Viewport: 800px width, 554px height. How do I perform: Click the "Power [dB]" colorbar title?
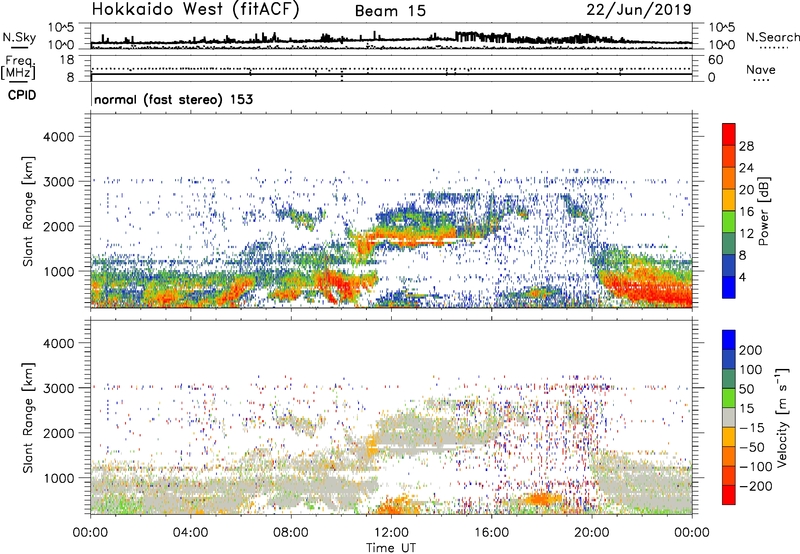tap(764, 211)
